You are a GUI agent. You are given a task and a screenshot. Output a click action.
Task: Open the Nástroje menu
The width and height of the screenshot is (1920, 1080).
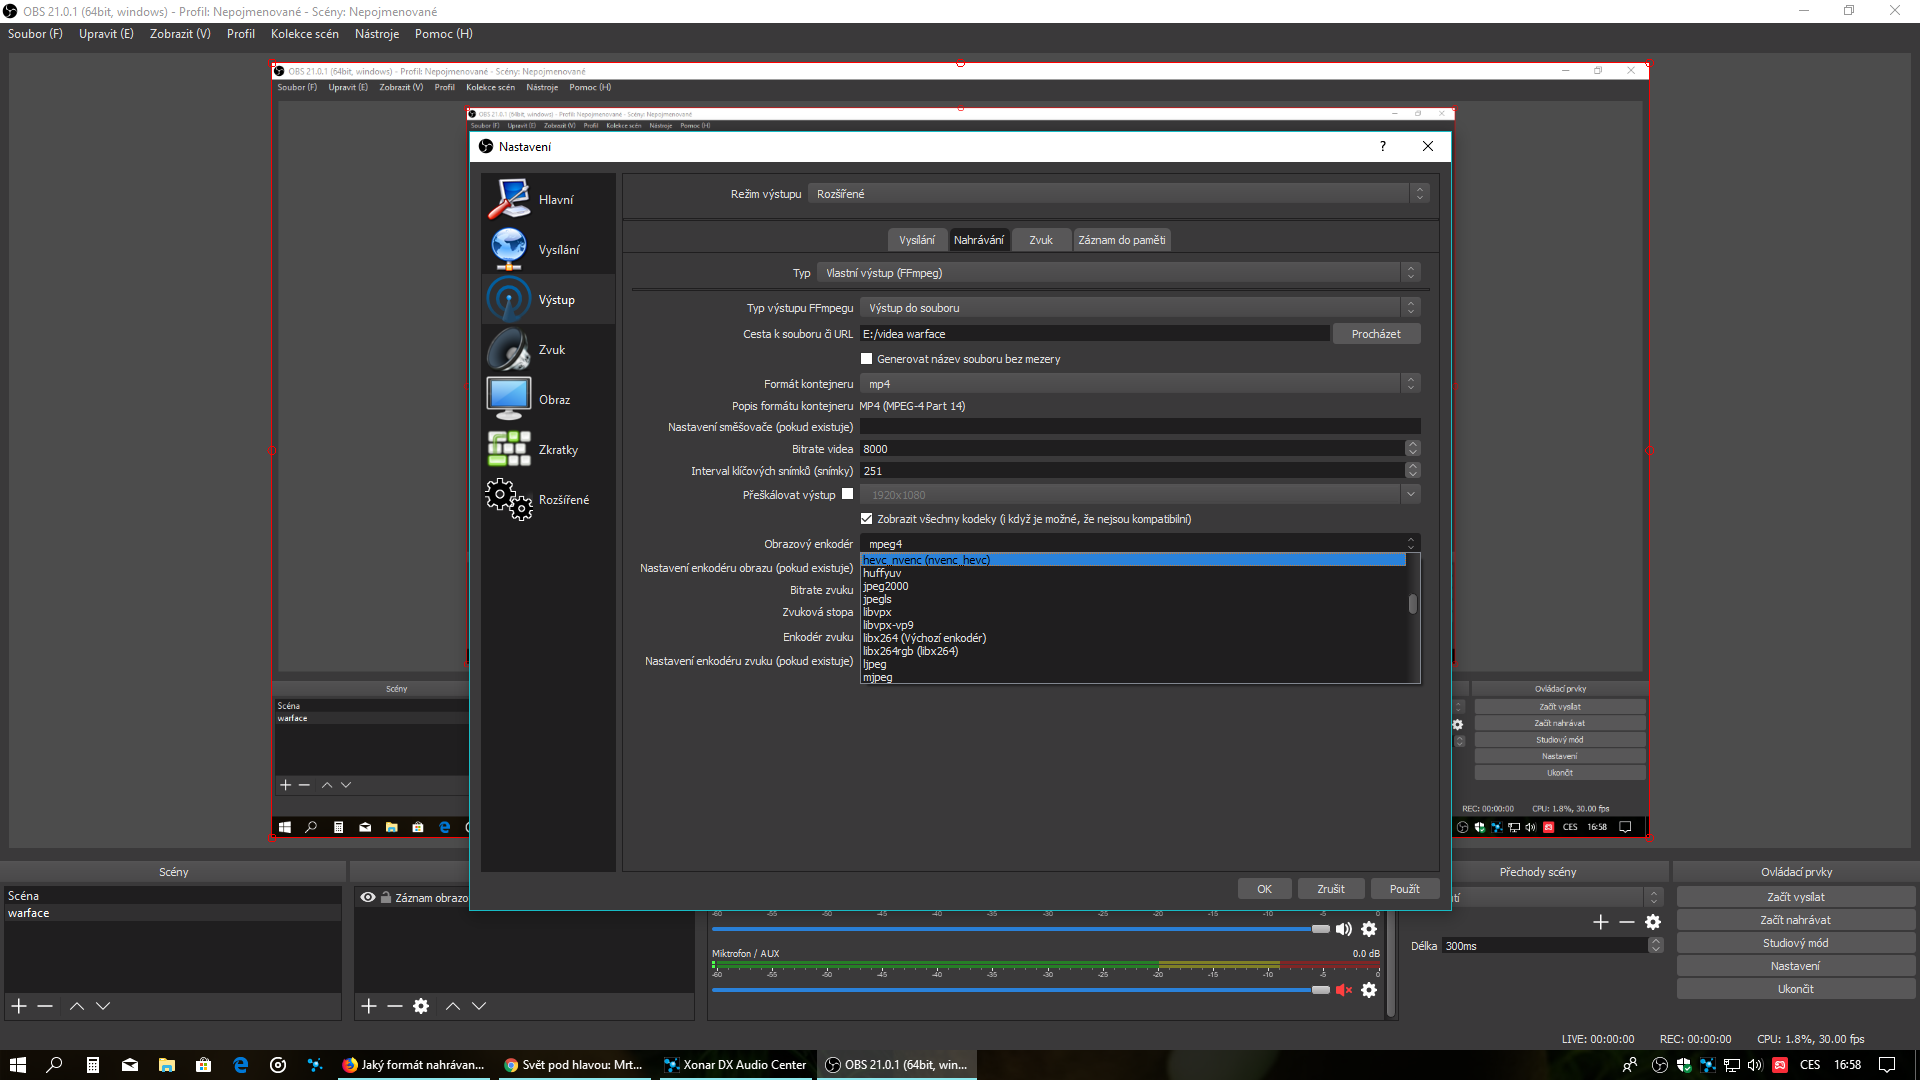point(376,34)
